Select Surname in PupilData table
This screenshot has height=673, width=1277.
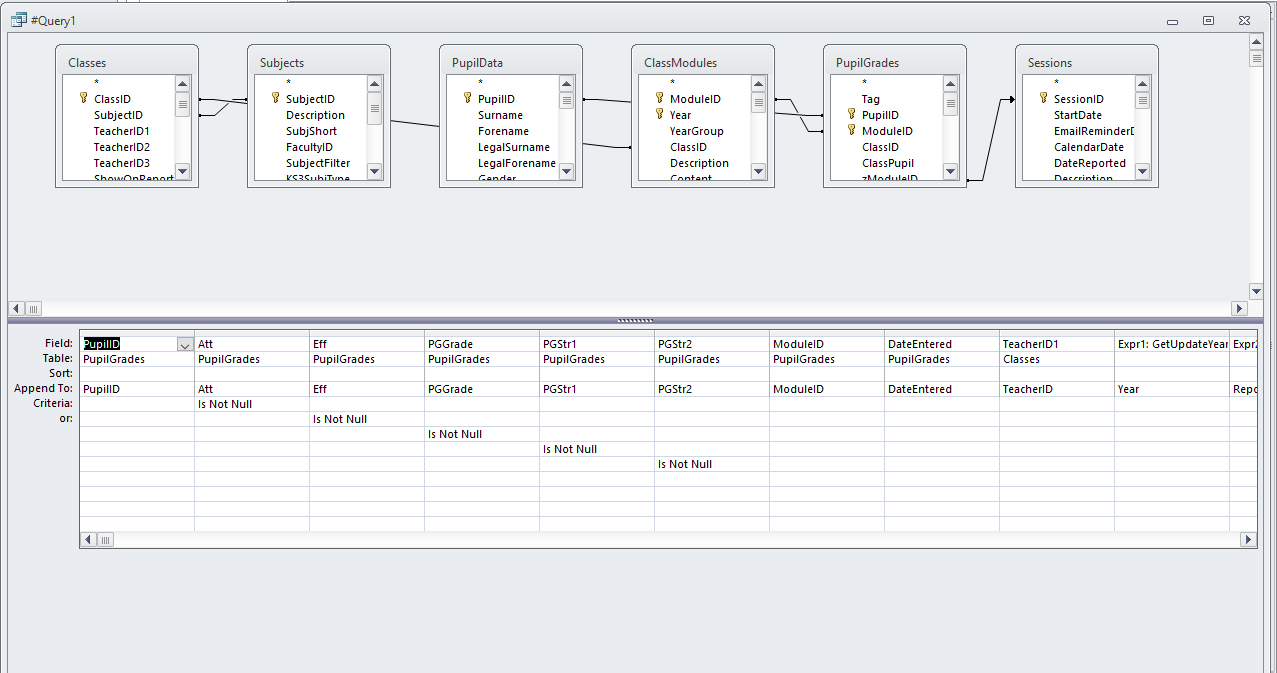(x=500, y=115)
